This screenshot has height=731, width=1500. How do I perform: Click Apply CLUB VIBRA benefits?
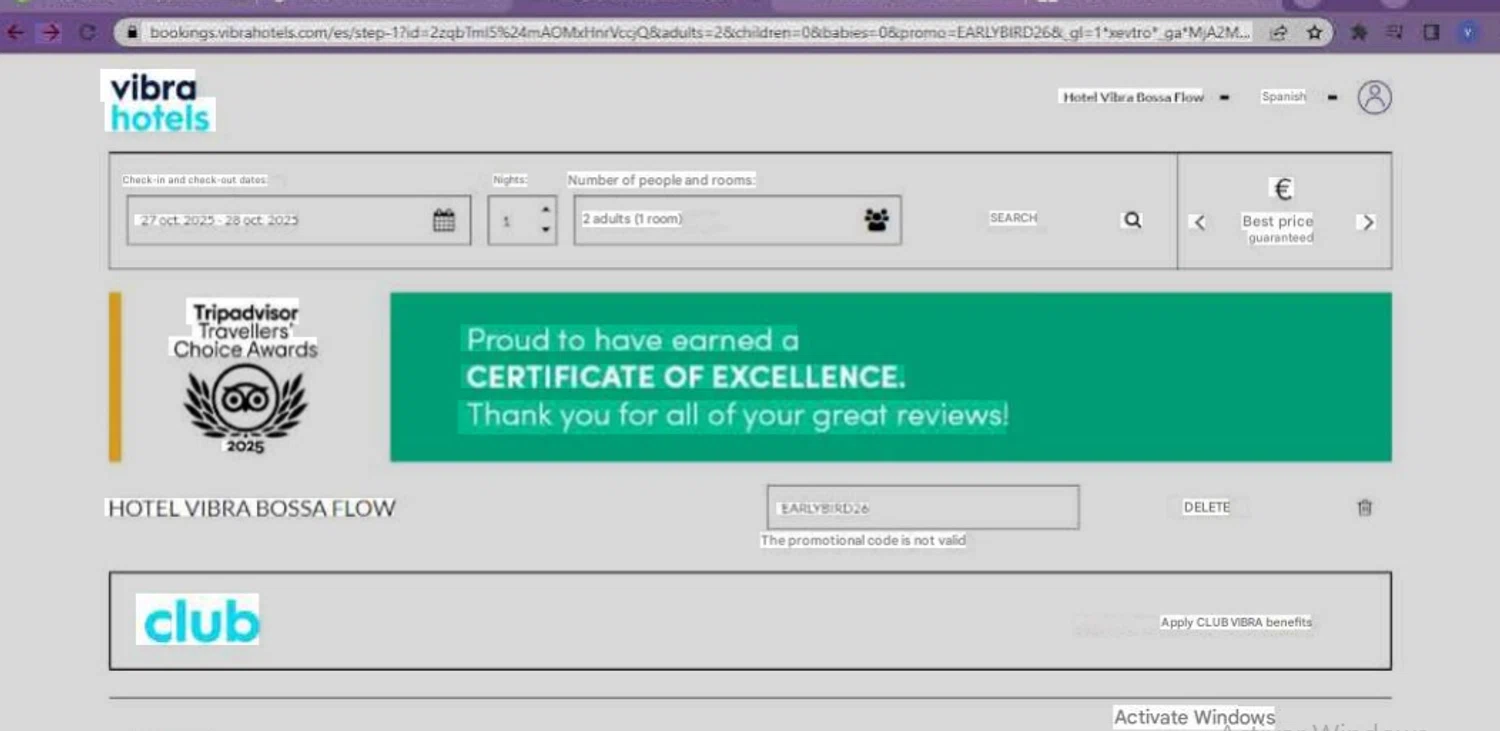coord(1236,622)
